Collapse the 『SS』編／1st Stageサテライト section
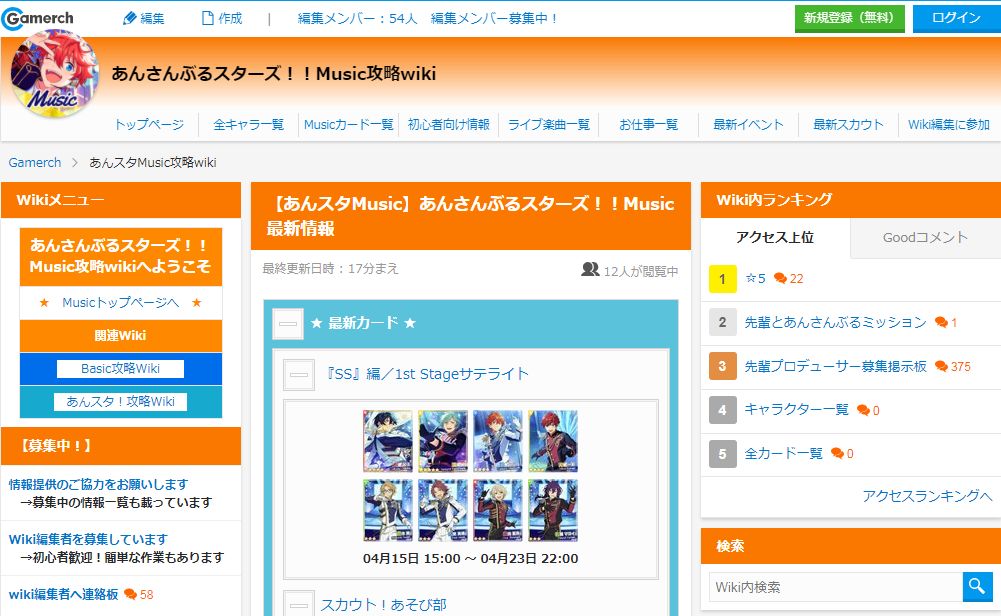 [x=299, y=375]
